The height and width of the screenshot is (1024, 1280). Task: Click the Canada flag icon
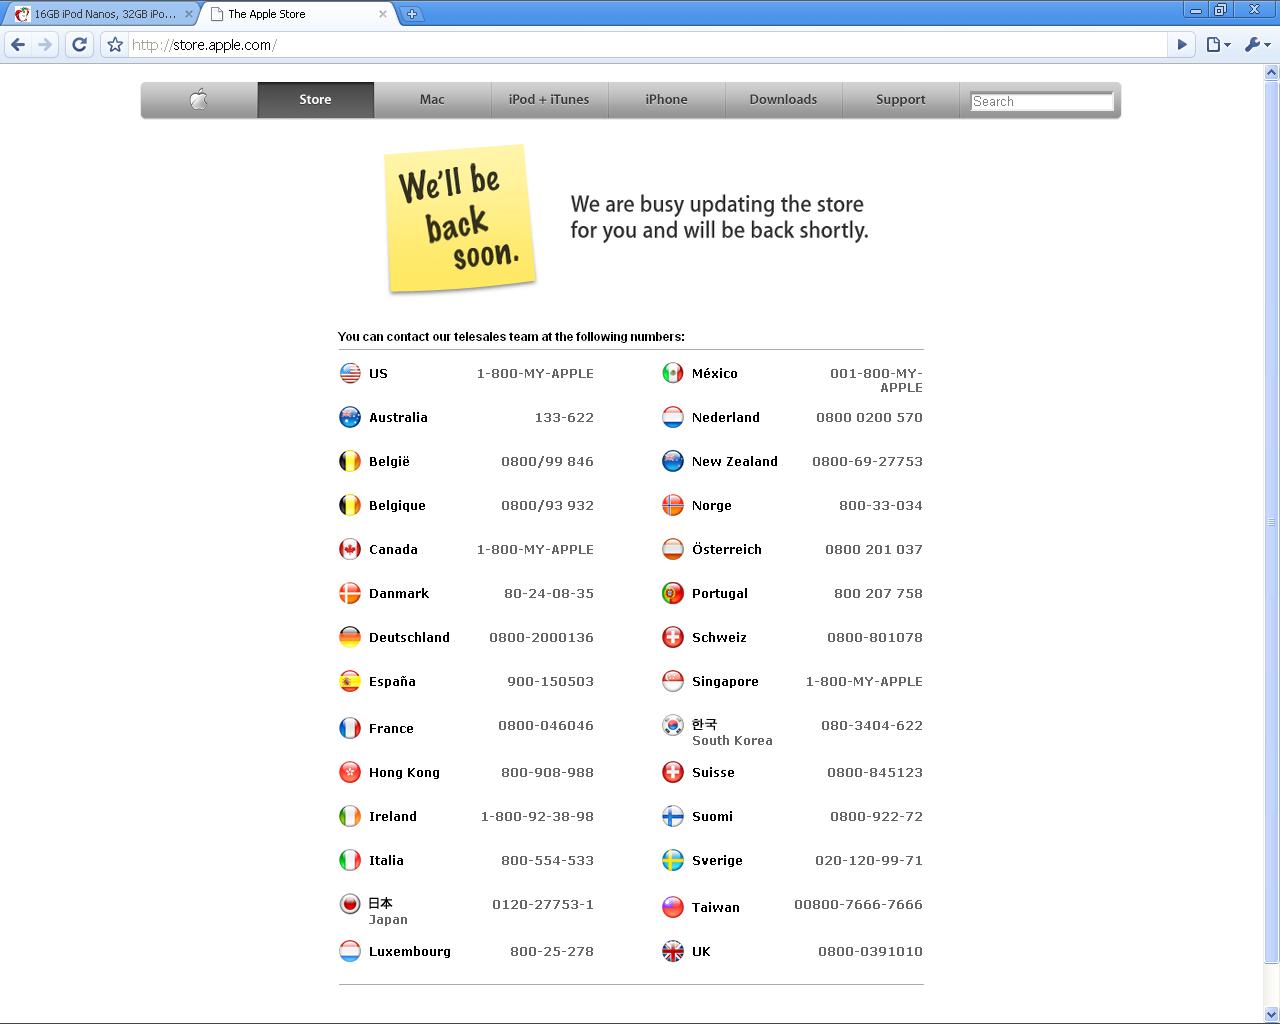350,549
